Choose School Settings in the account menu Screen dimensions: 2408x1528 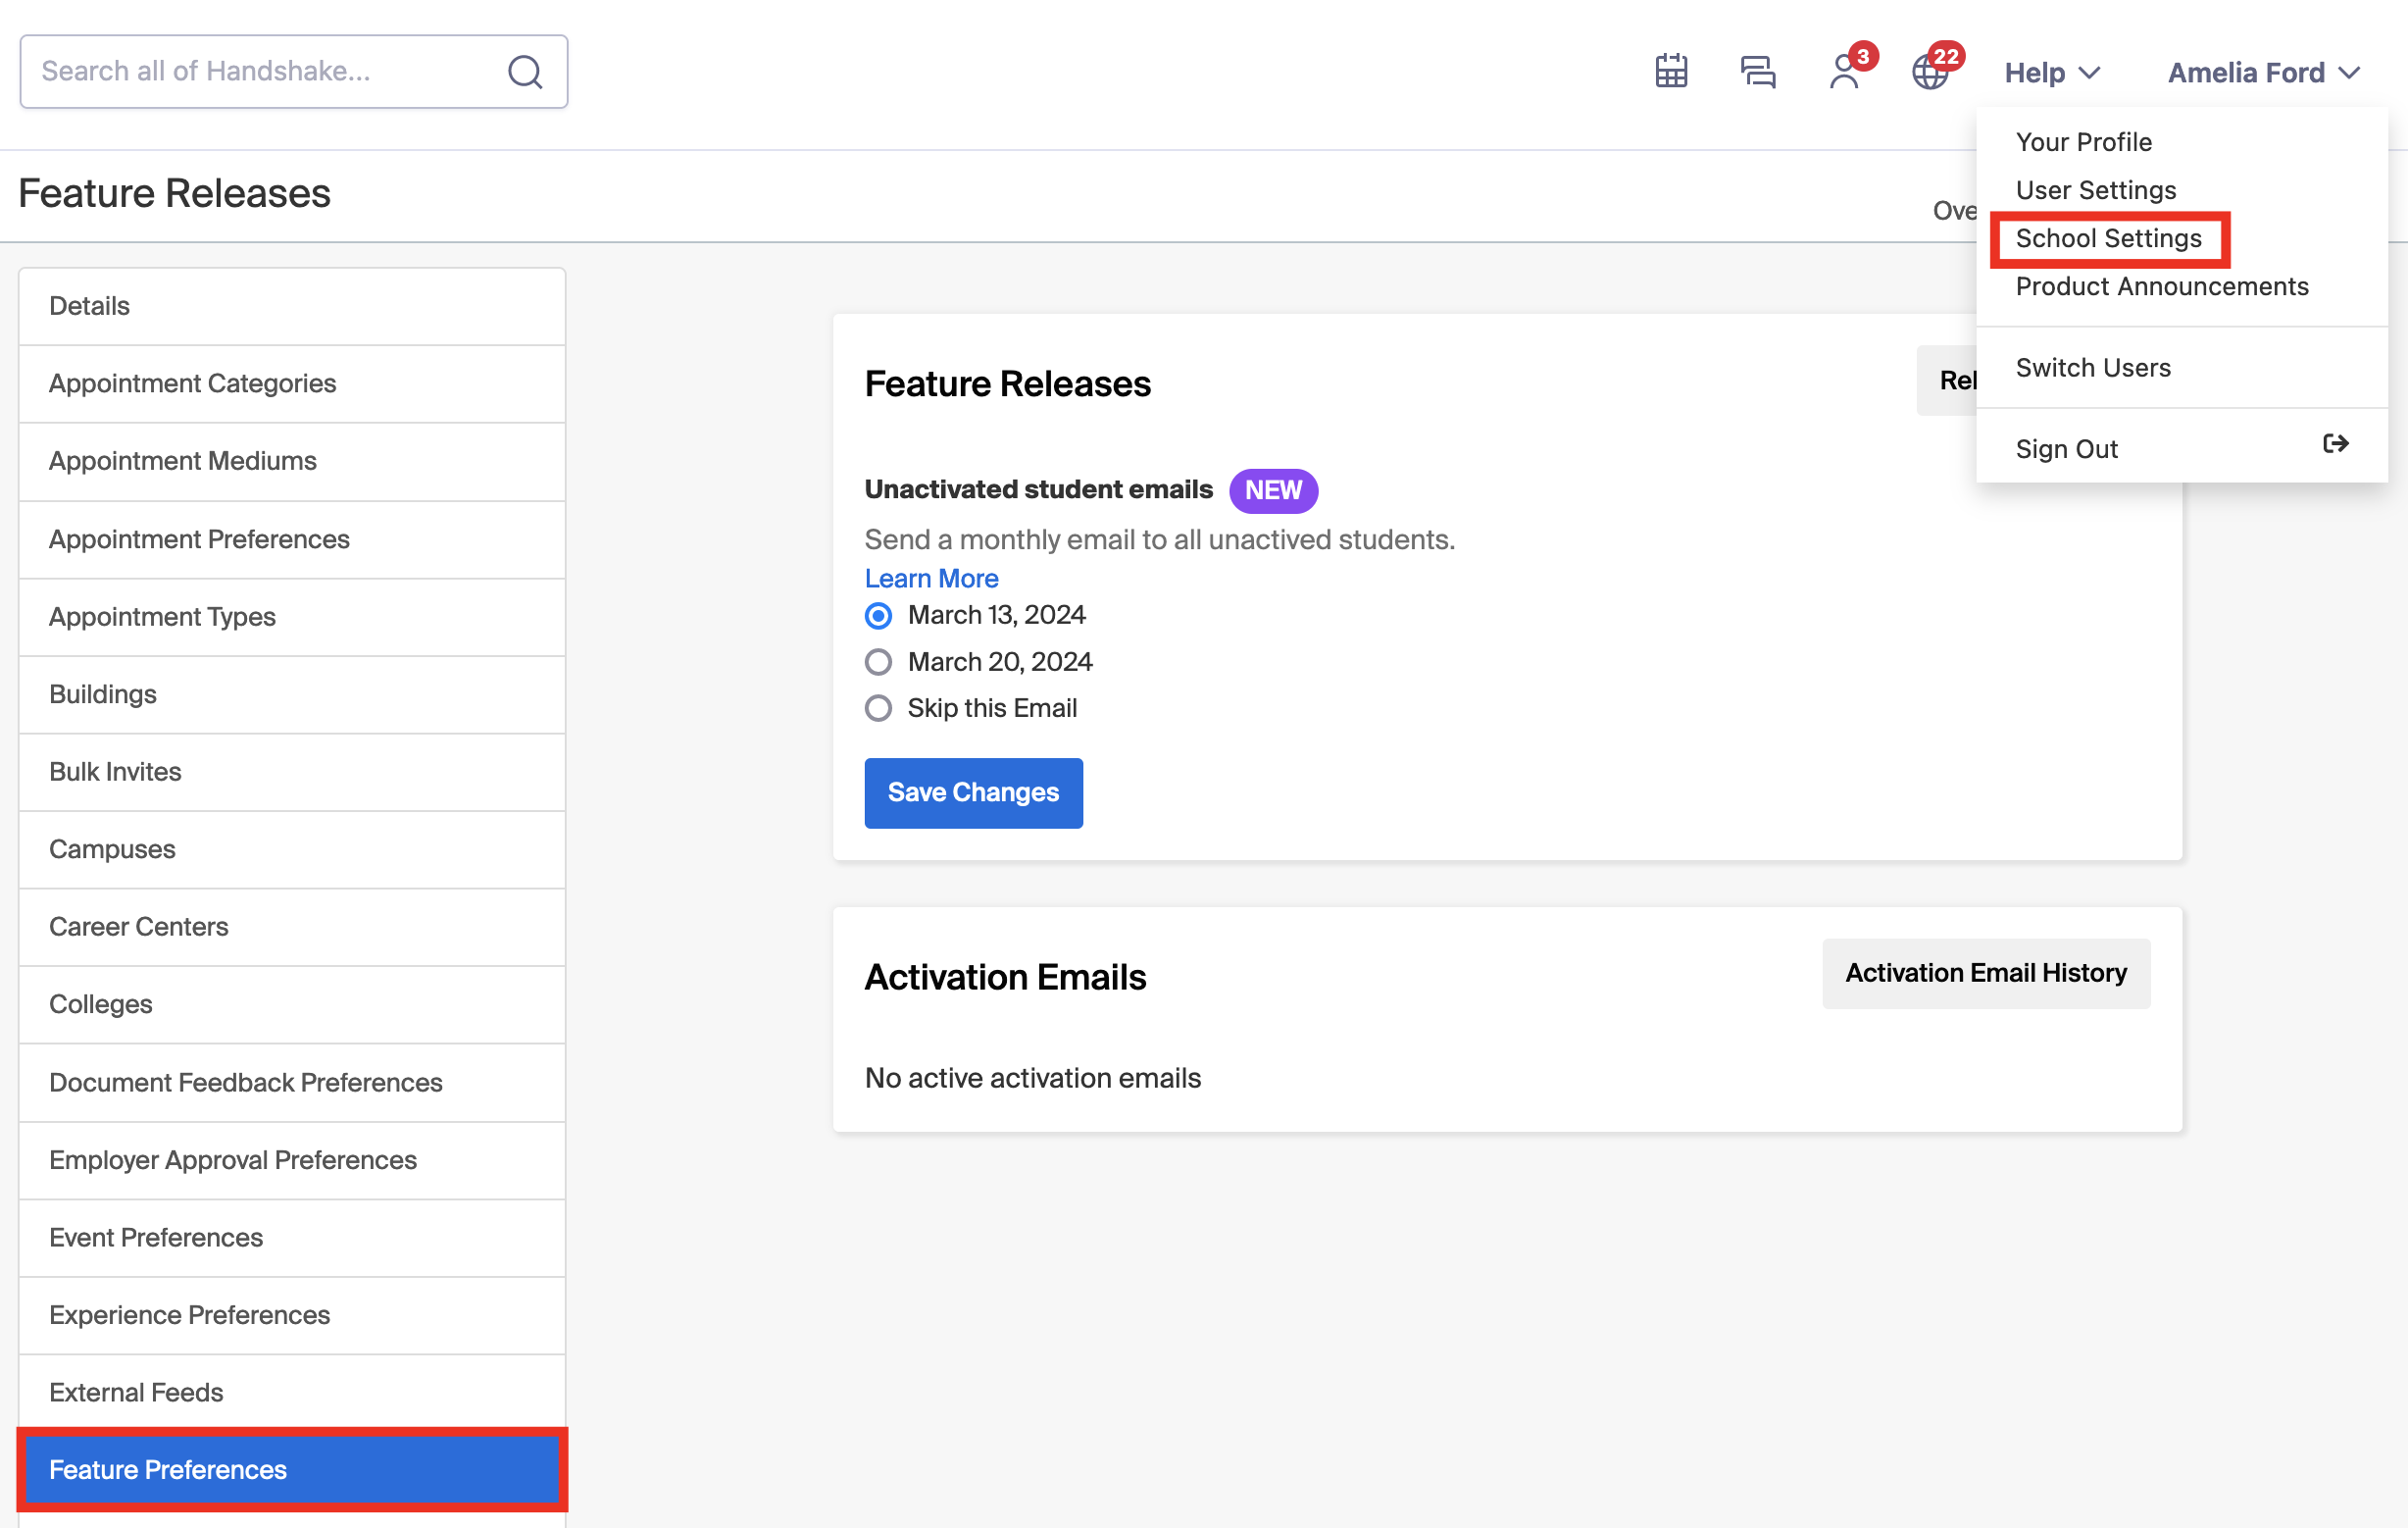click(2109, 238)
